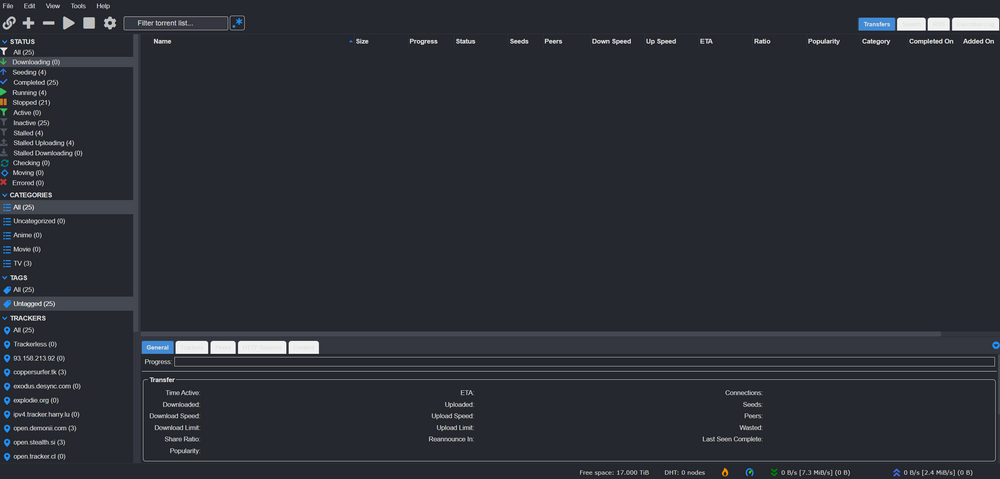The image size is (1000, 479).
Task: Click the plus Add Torrent File icon
Action: tap(29, 23)
